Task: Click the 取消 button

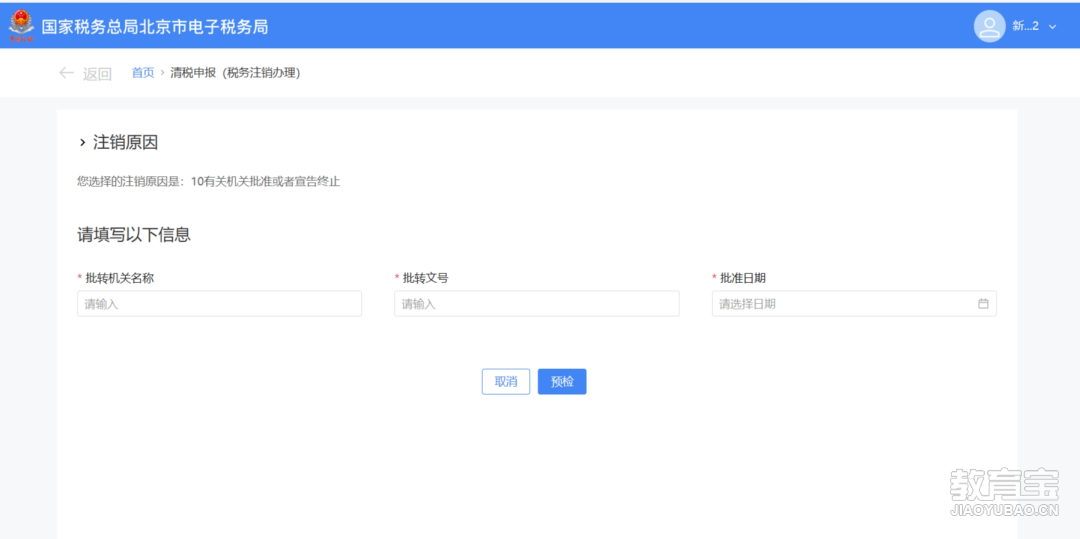Action: pyautogui.click(x=506, y=381)
